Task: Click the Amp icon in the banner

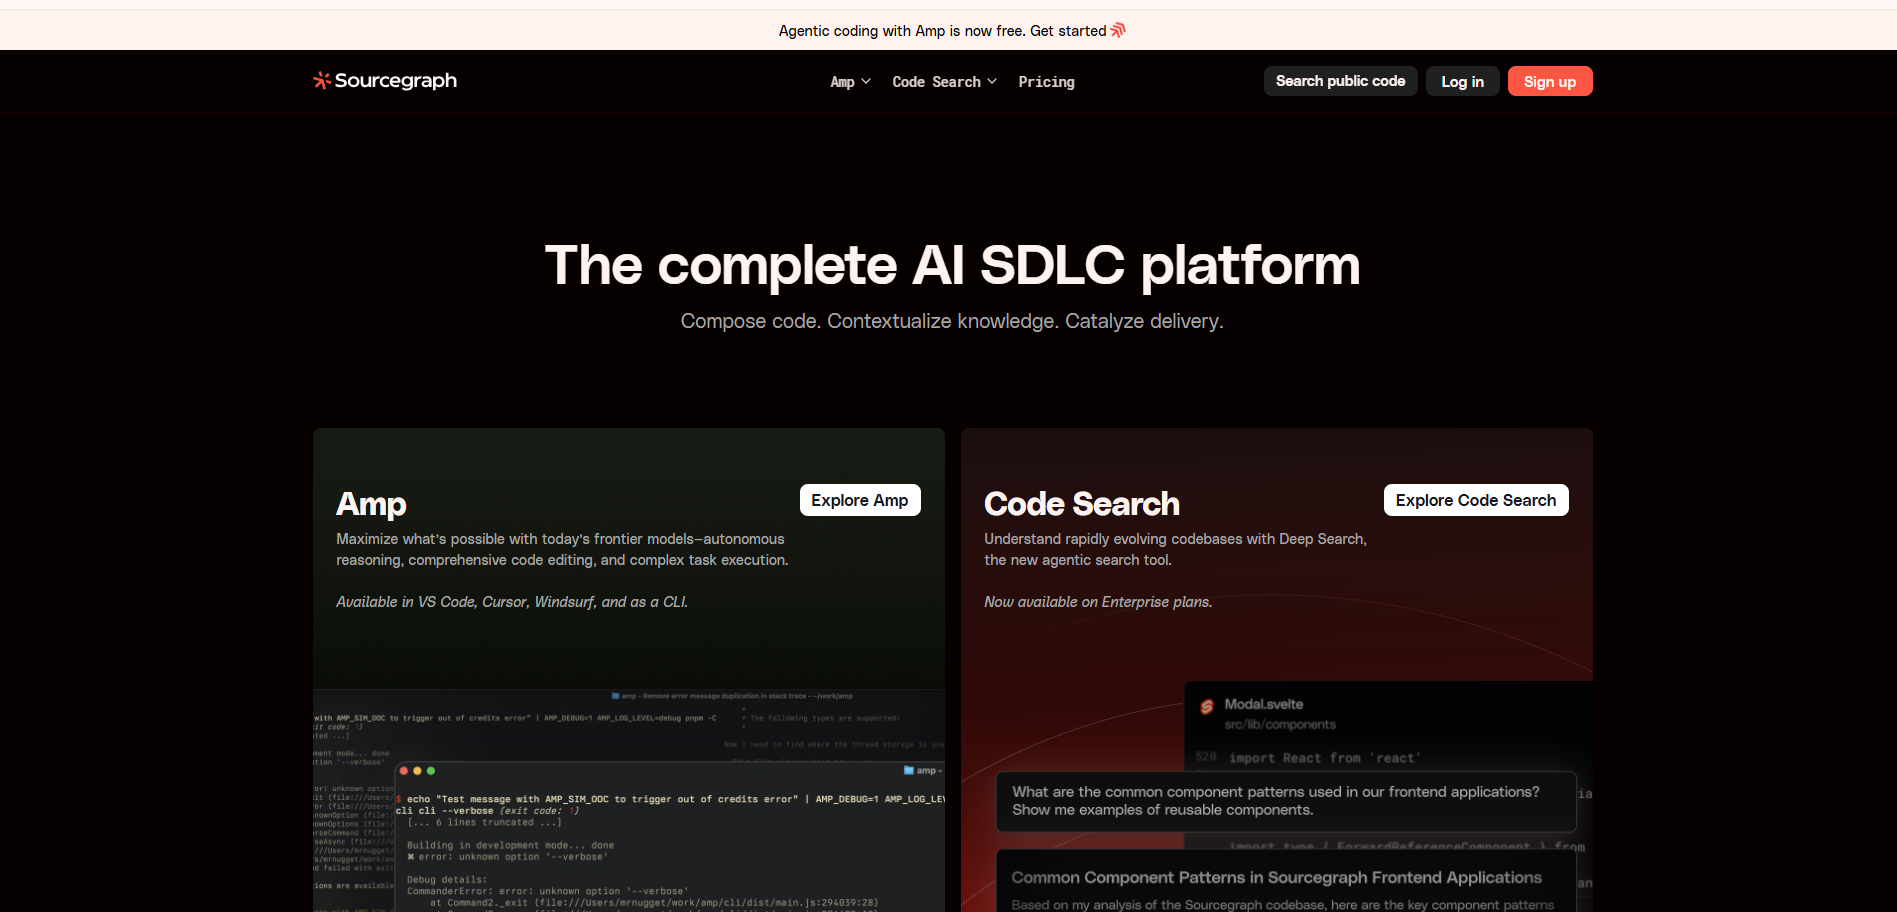Action: (x=1118, y=30)
